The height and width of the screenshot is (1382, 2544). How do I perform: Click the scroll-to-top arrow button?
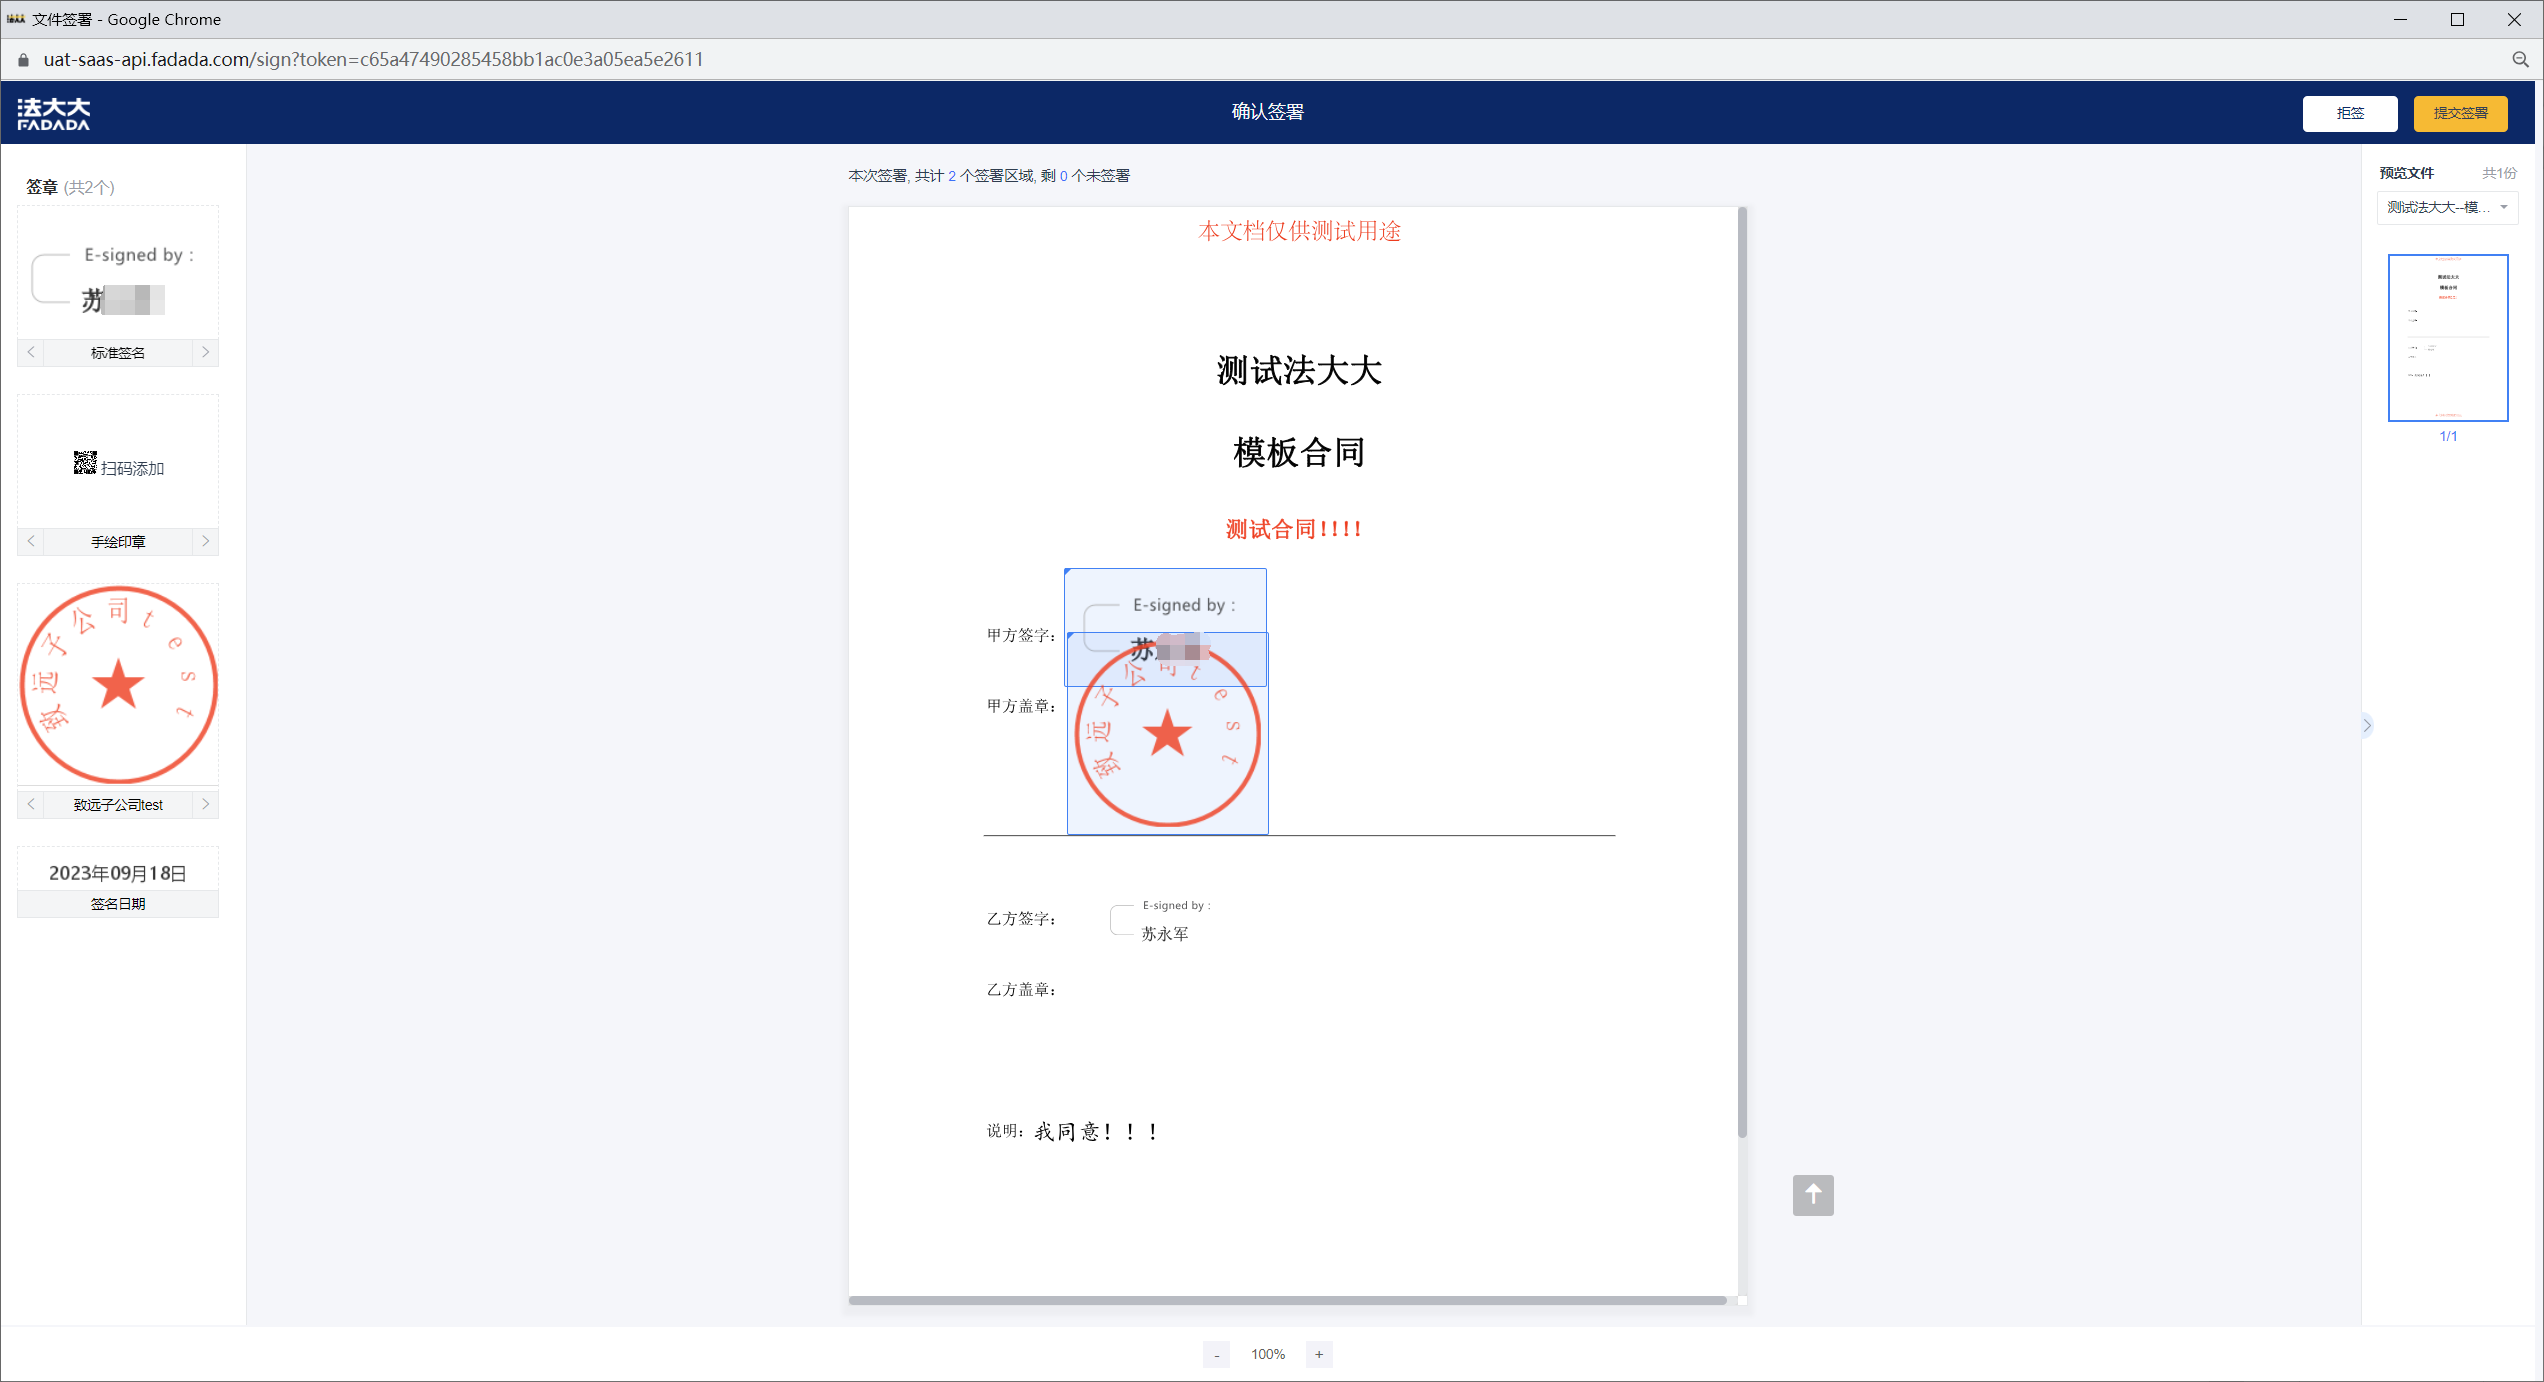pyautogui.click(x=1812, y=1195)
